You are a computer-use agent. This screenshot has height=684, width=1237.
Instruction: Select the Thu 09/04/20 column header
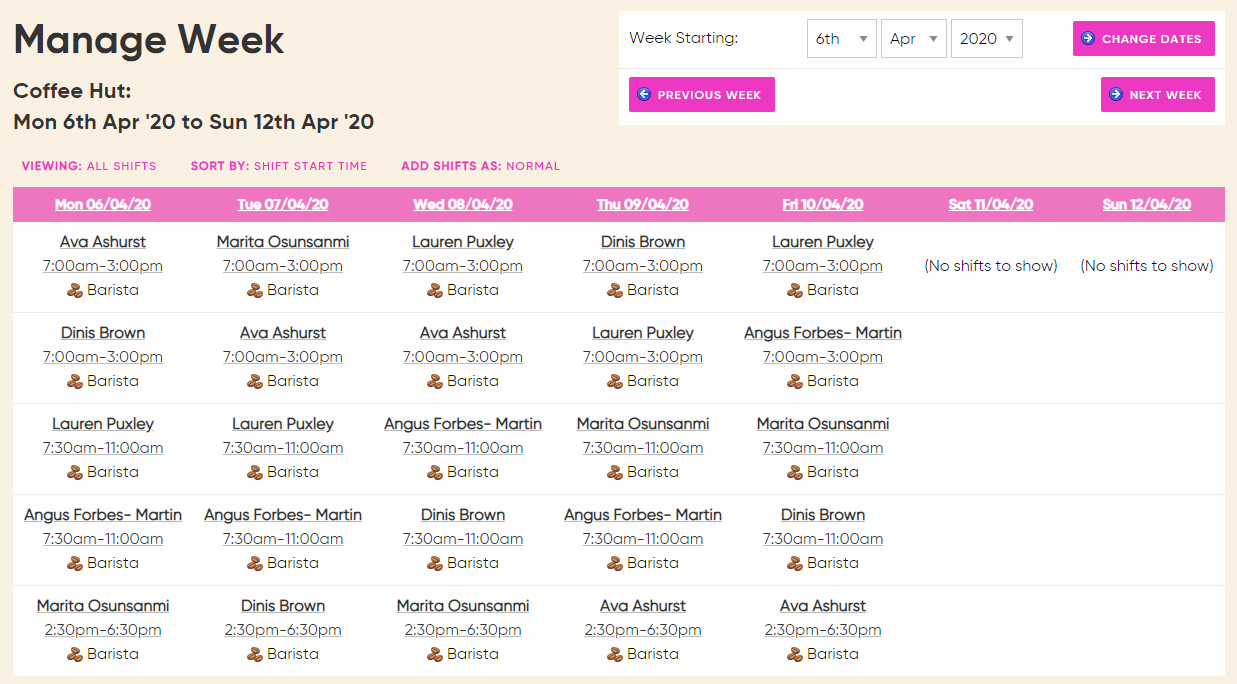click(x=642, y=204)
